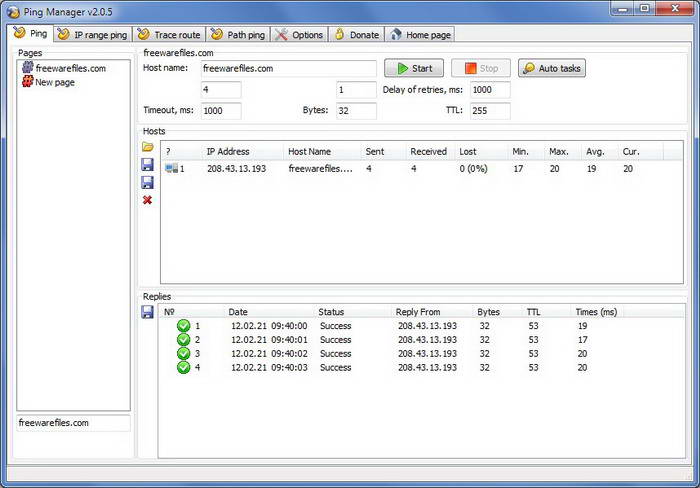The width and height of the screenshot is (700, 488).
Task: Click the Delay of retries field
Action: pos(490,90)
